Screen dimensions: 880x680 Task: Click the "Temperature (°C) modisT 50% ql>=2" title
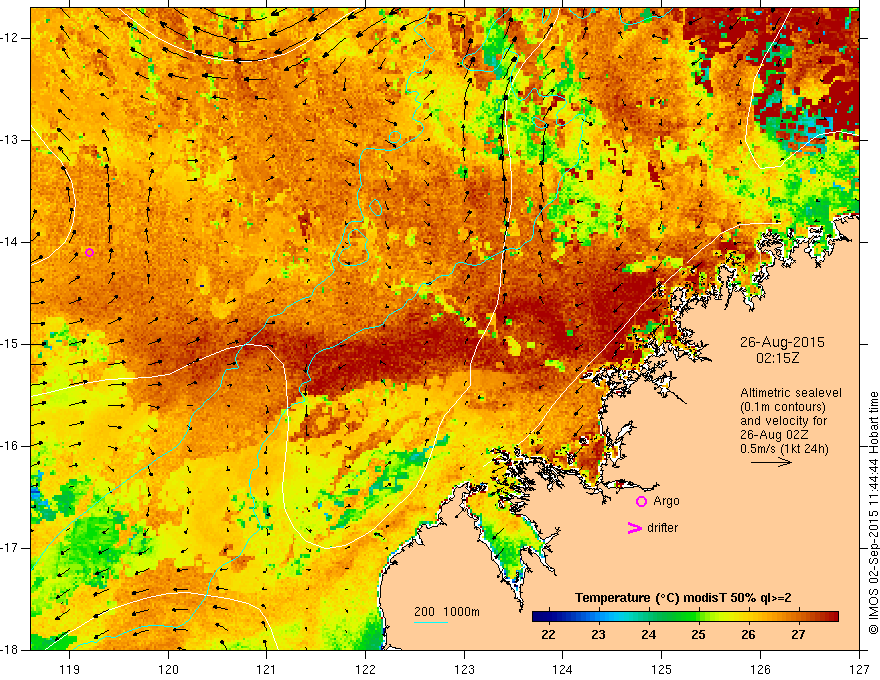coord(683,598)
